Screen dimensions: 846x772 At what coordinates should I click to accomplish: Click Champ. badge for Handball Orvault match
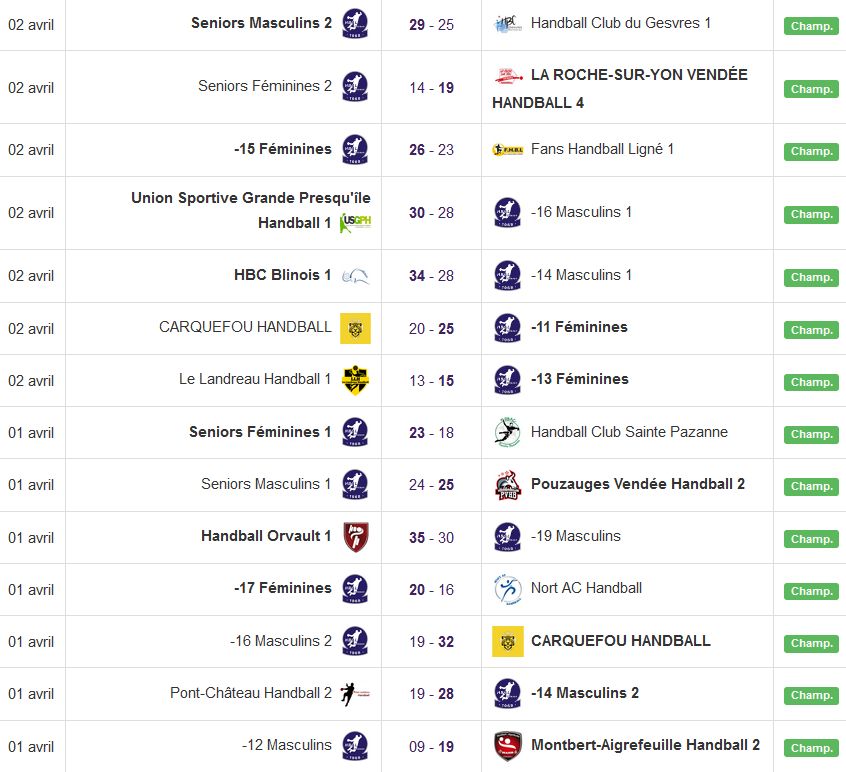811,539
